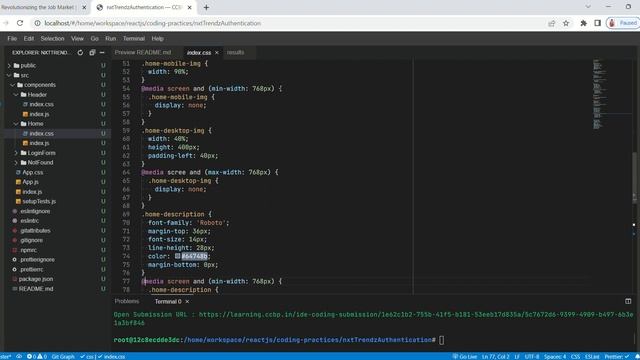Click the Collapse All icon in Explorer header
Image resolution: width=640 pixels, height=360 pixels.
[x=92, y=53]
